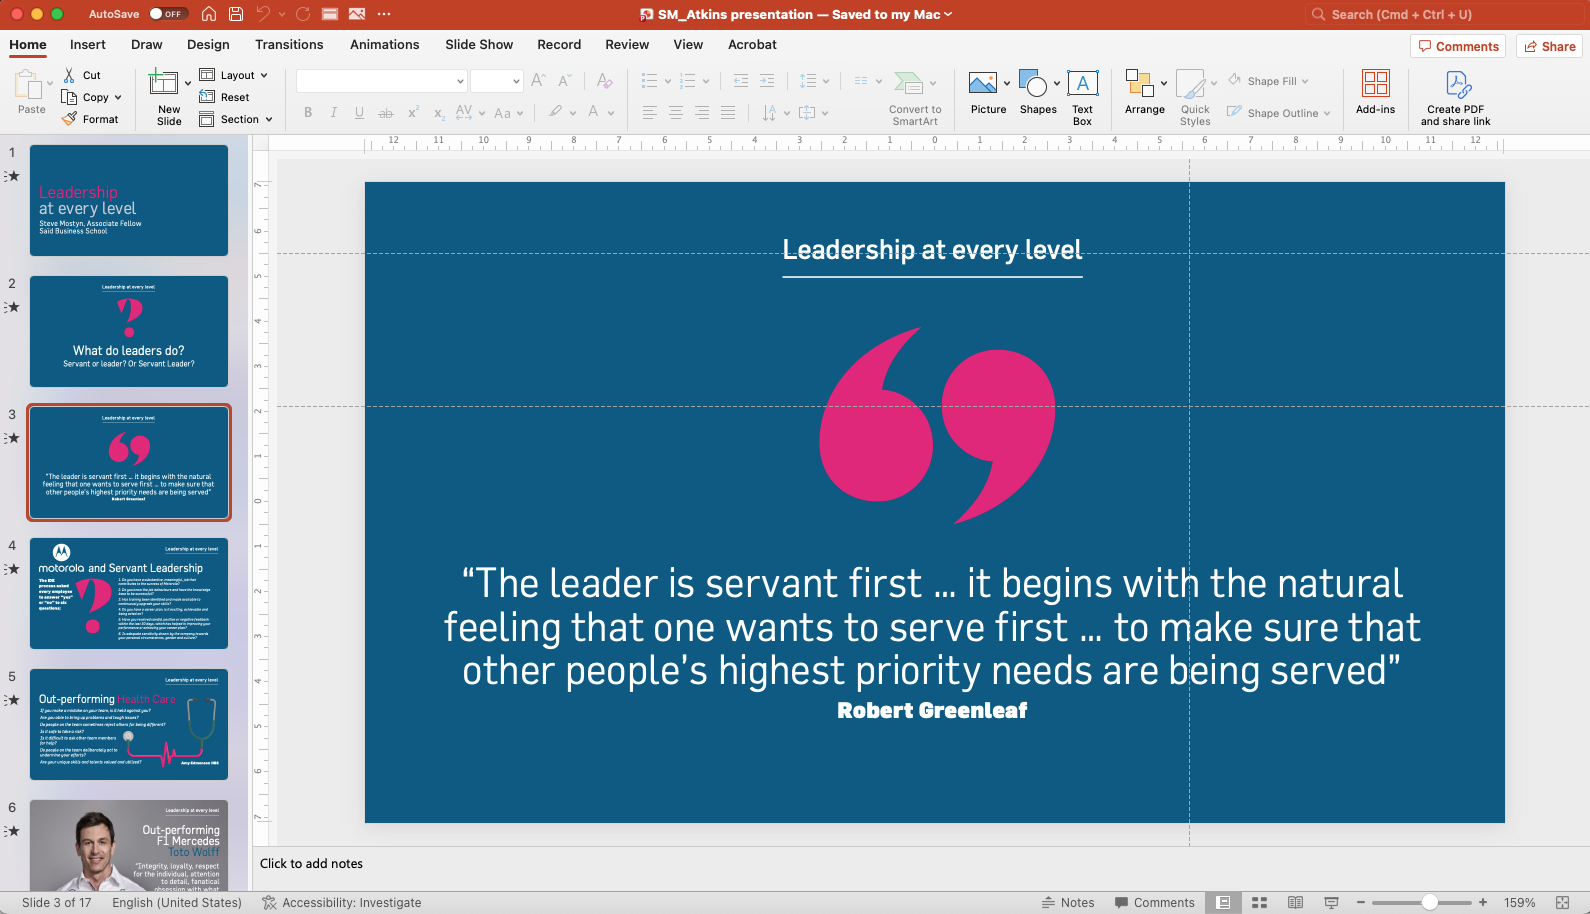
Task: Click the Cut scissors icon
Action: (69, 75)
